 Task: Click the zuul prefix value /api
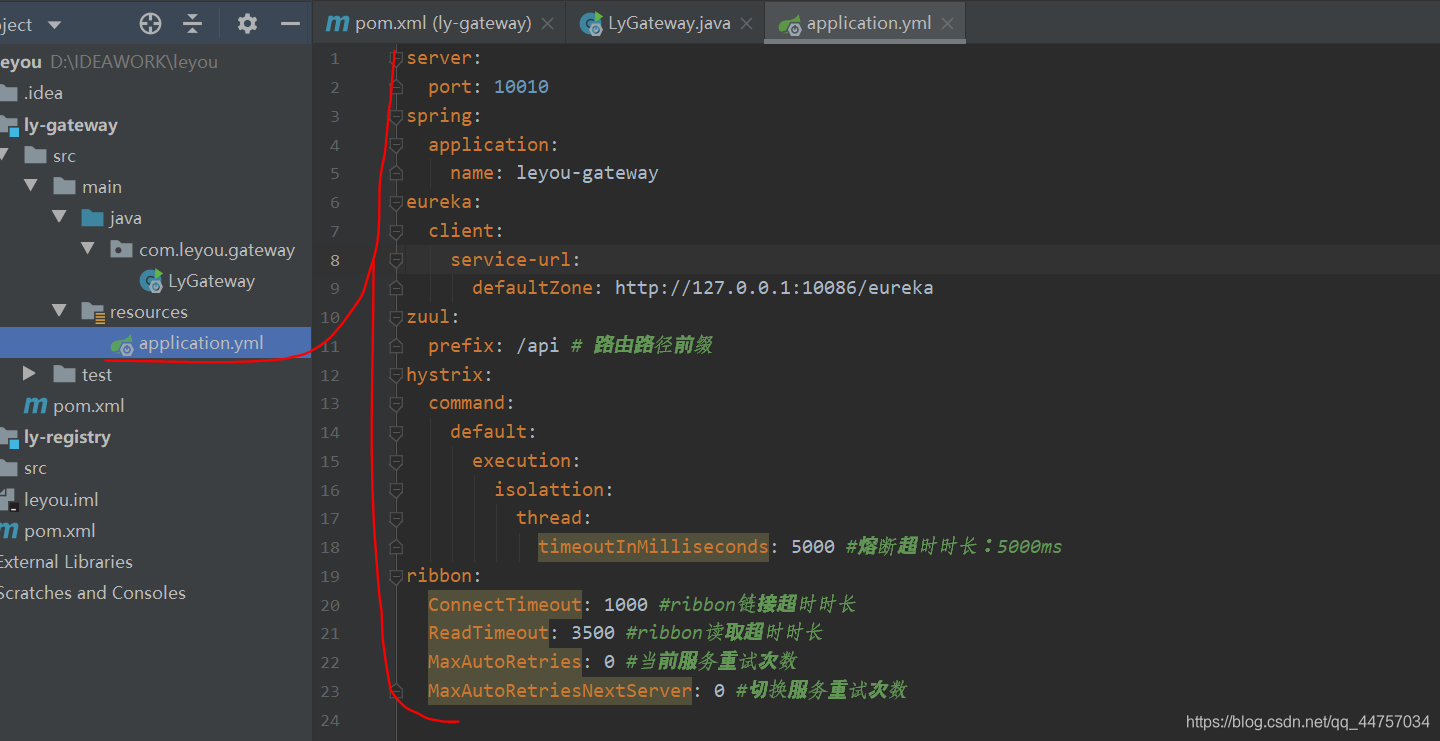click(x=538, y=346)
